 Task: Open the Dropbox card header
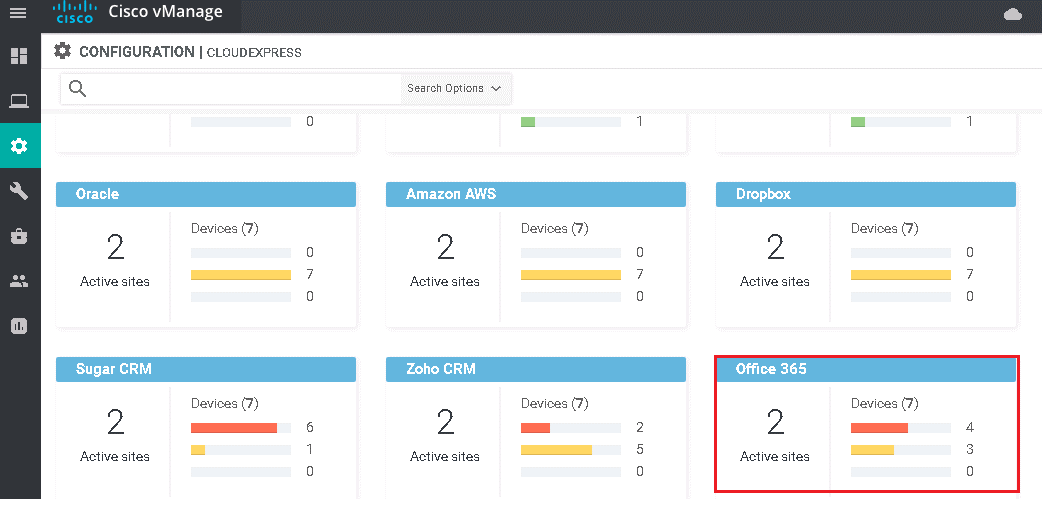[866, 194]
